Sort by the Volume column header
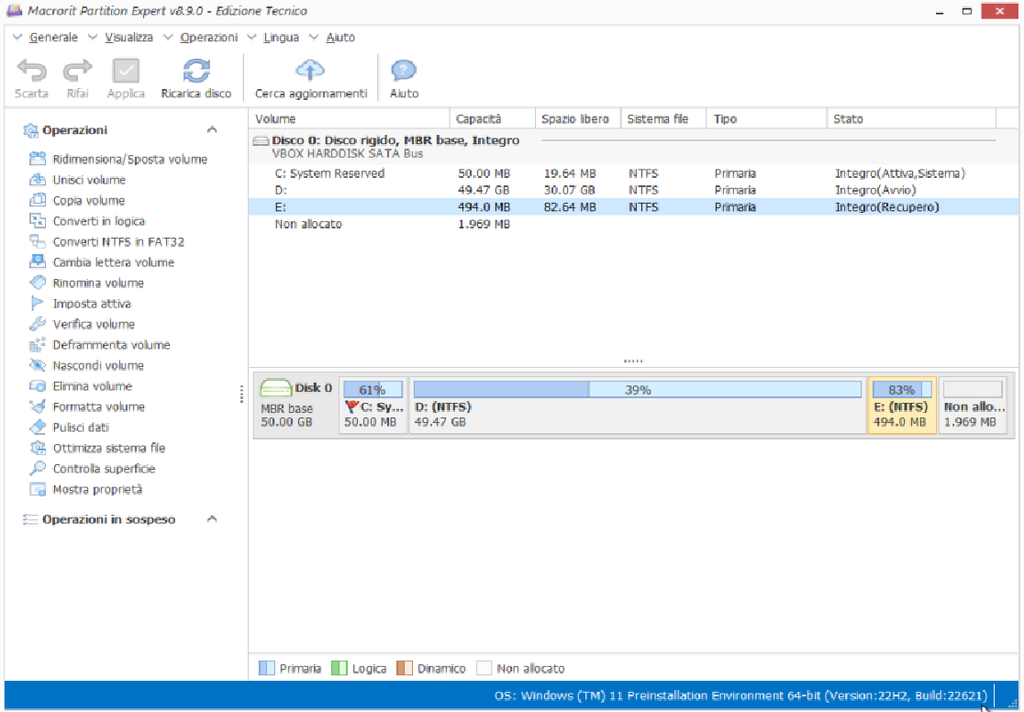This screenshot has width=1024, height=712. pos(349,119)
